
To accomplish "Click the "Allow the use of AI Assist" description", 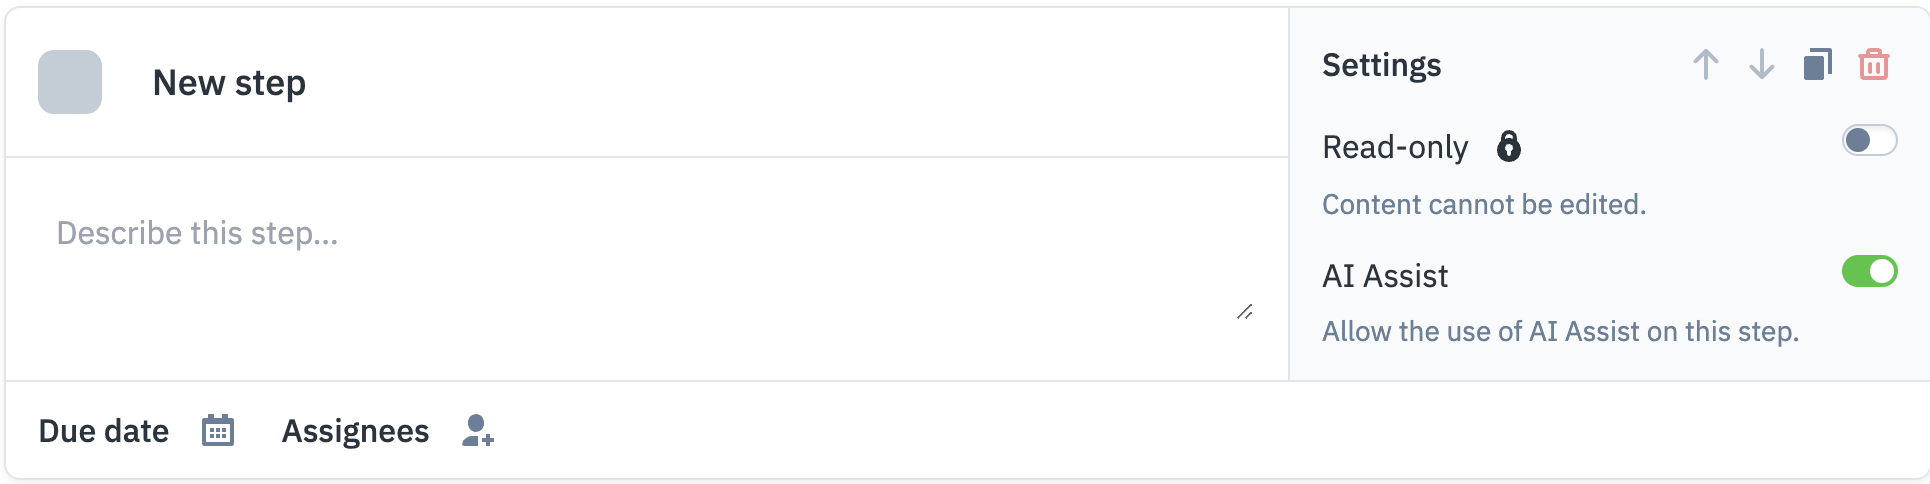I will coord(1560,331).
